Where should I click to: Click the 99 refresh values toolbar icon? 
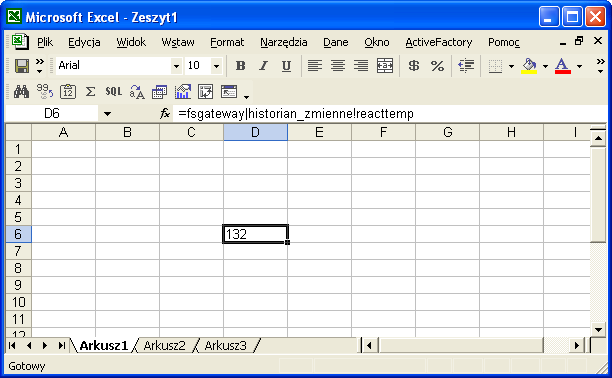pos(44,92)
